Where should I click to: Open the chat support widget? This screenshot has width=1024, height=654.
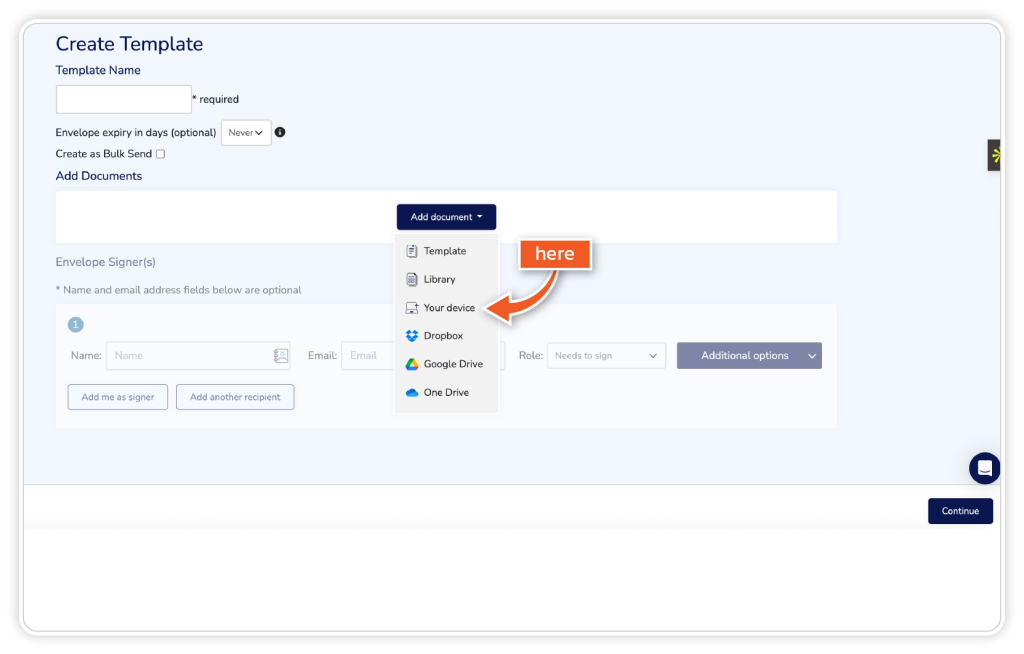(x=984, y=468)
